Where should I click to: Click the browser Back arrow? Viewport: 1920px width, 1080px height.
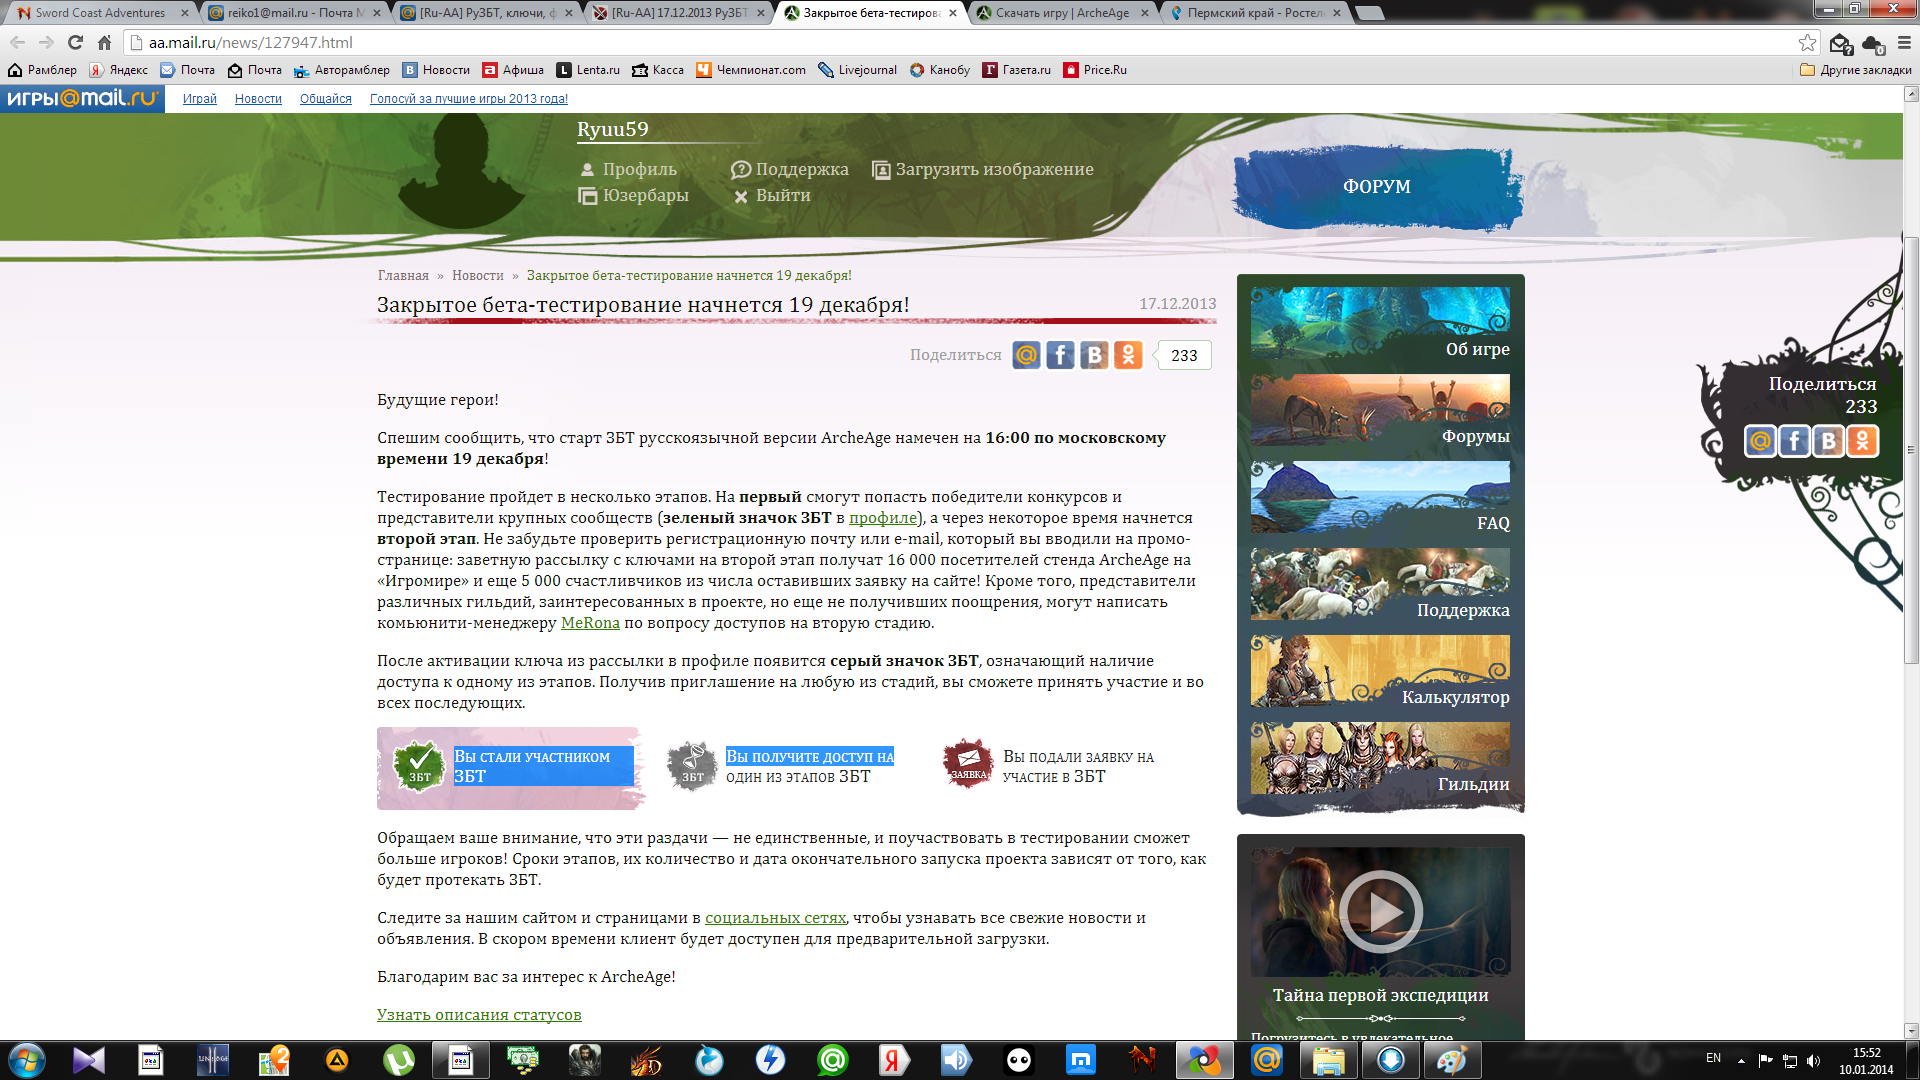click(x=18, y=42)
